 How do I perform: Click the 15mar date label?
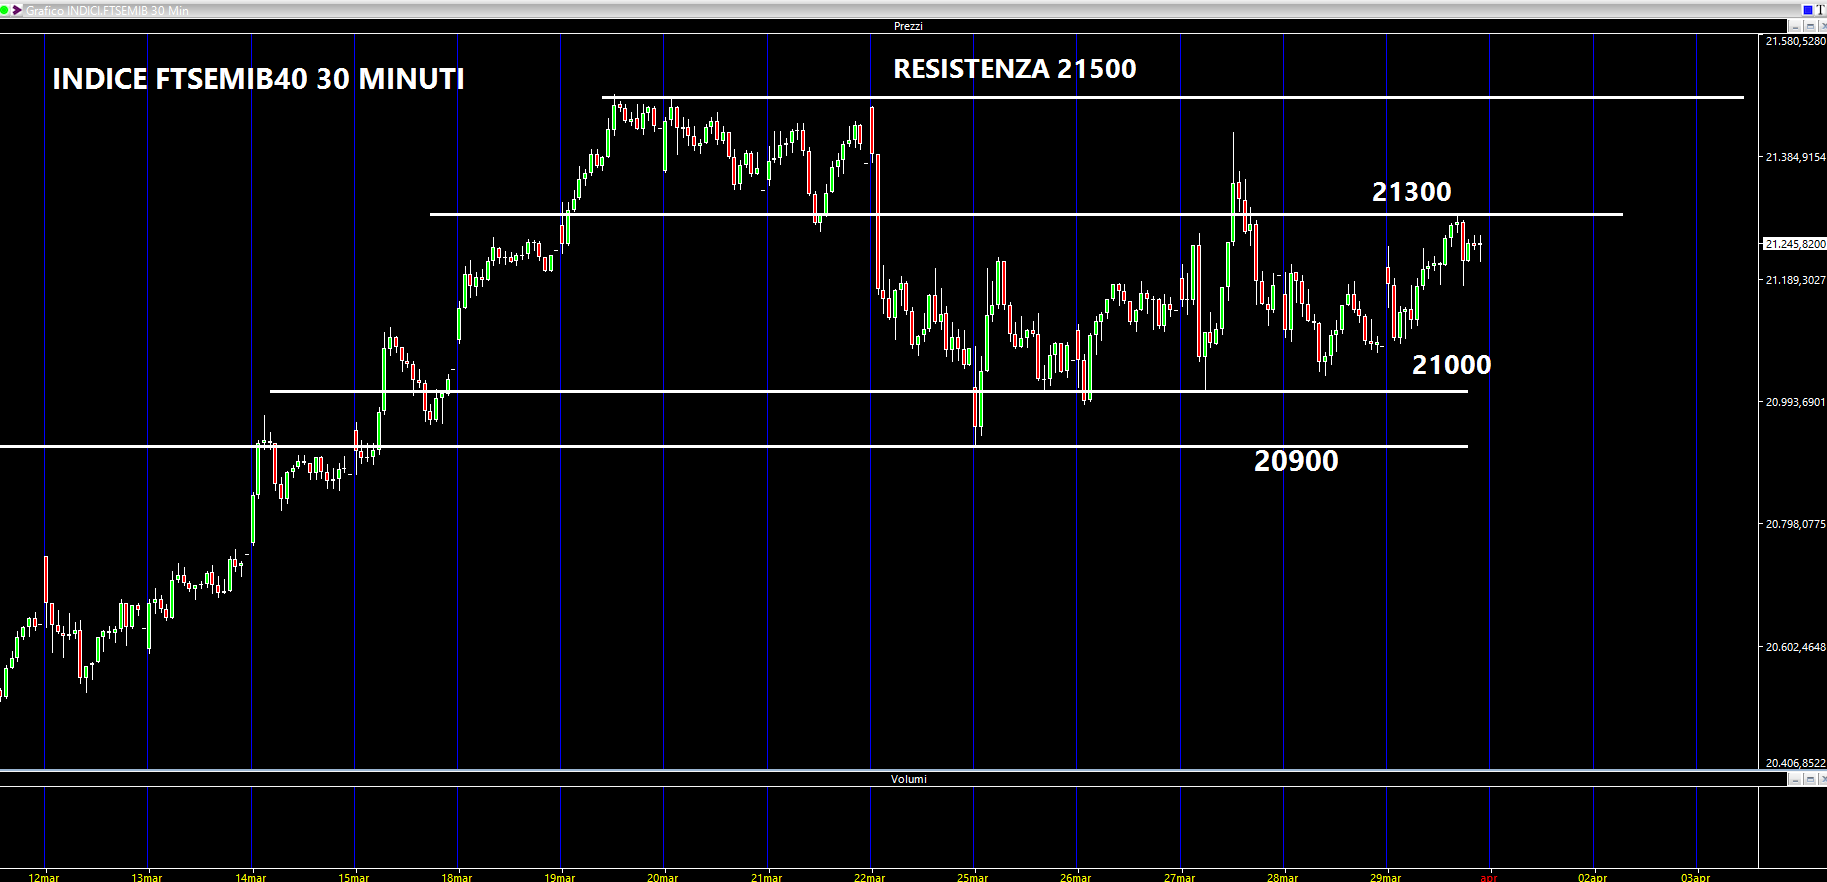pyautogui.click(x=354, y=877)
